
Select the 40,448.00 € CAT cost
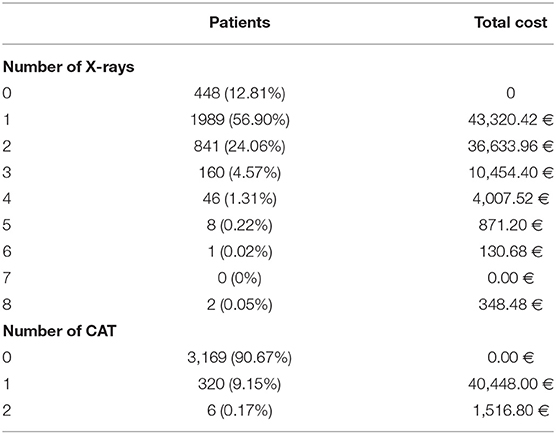click(x=511, y=384)
